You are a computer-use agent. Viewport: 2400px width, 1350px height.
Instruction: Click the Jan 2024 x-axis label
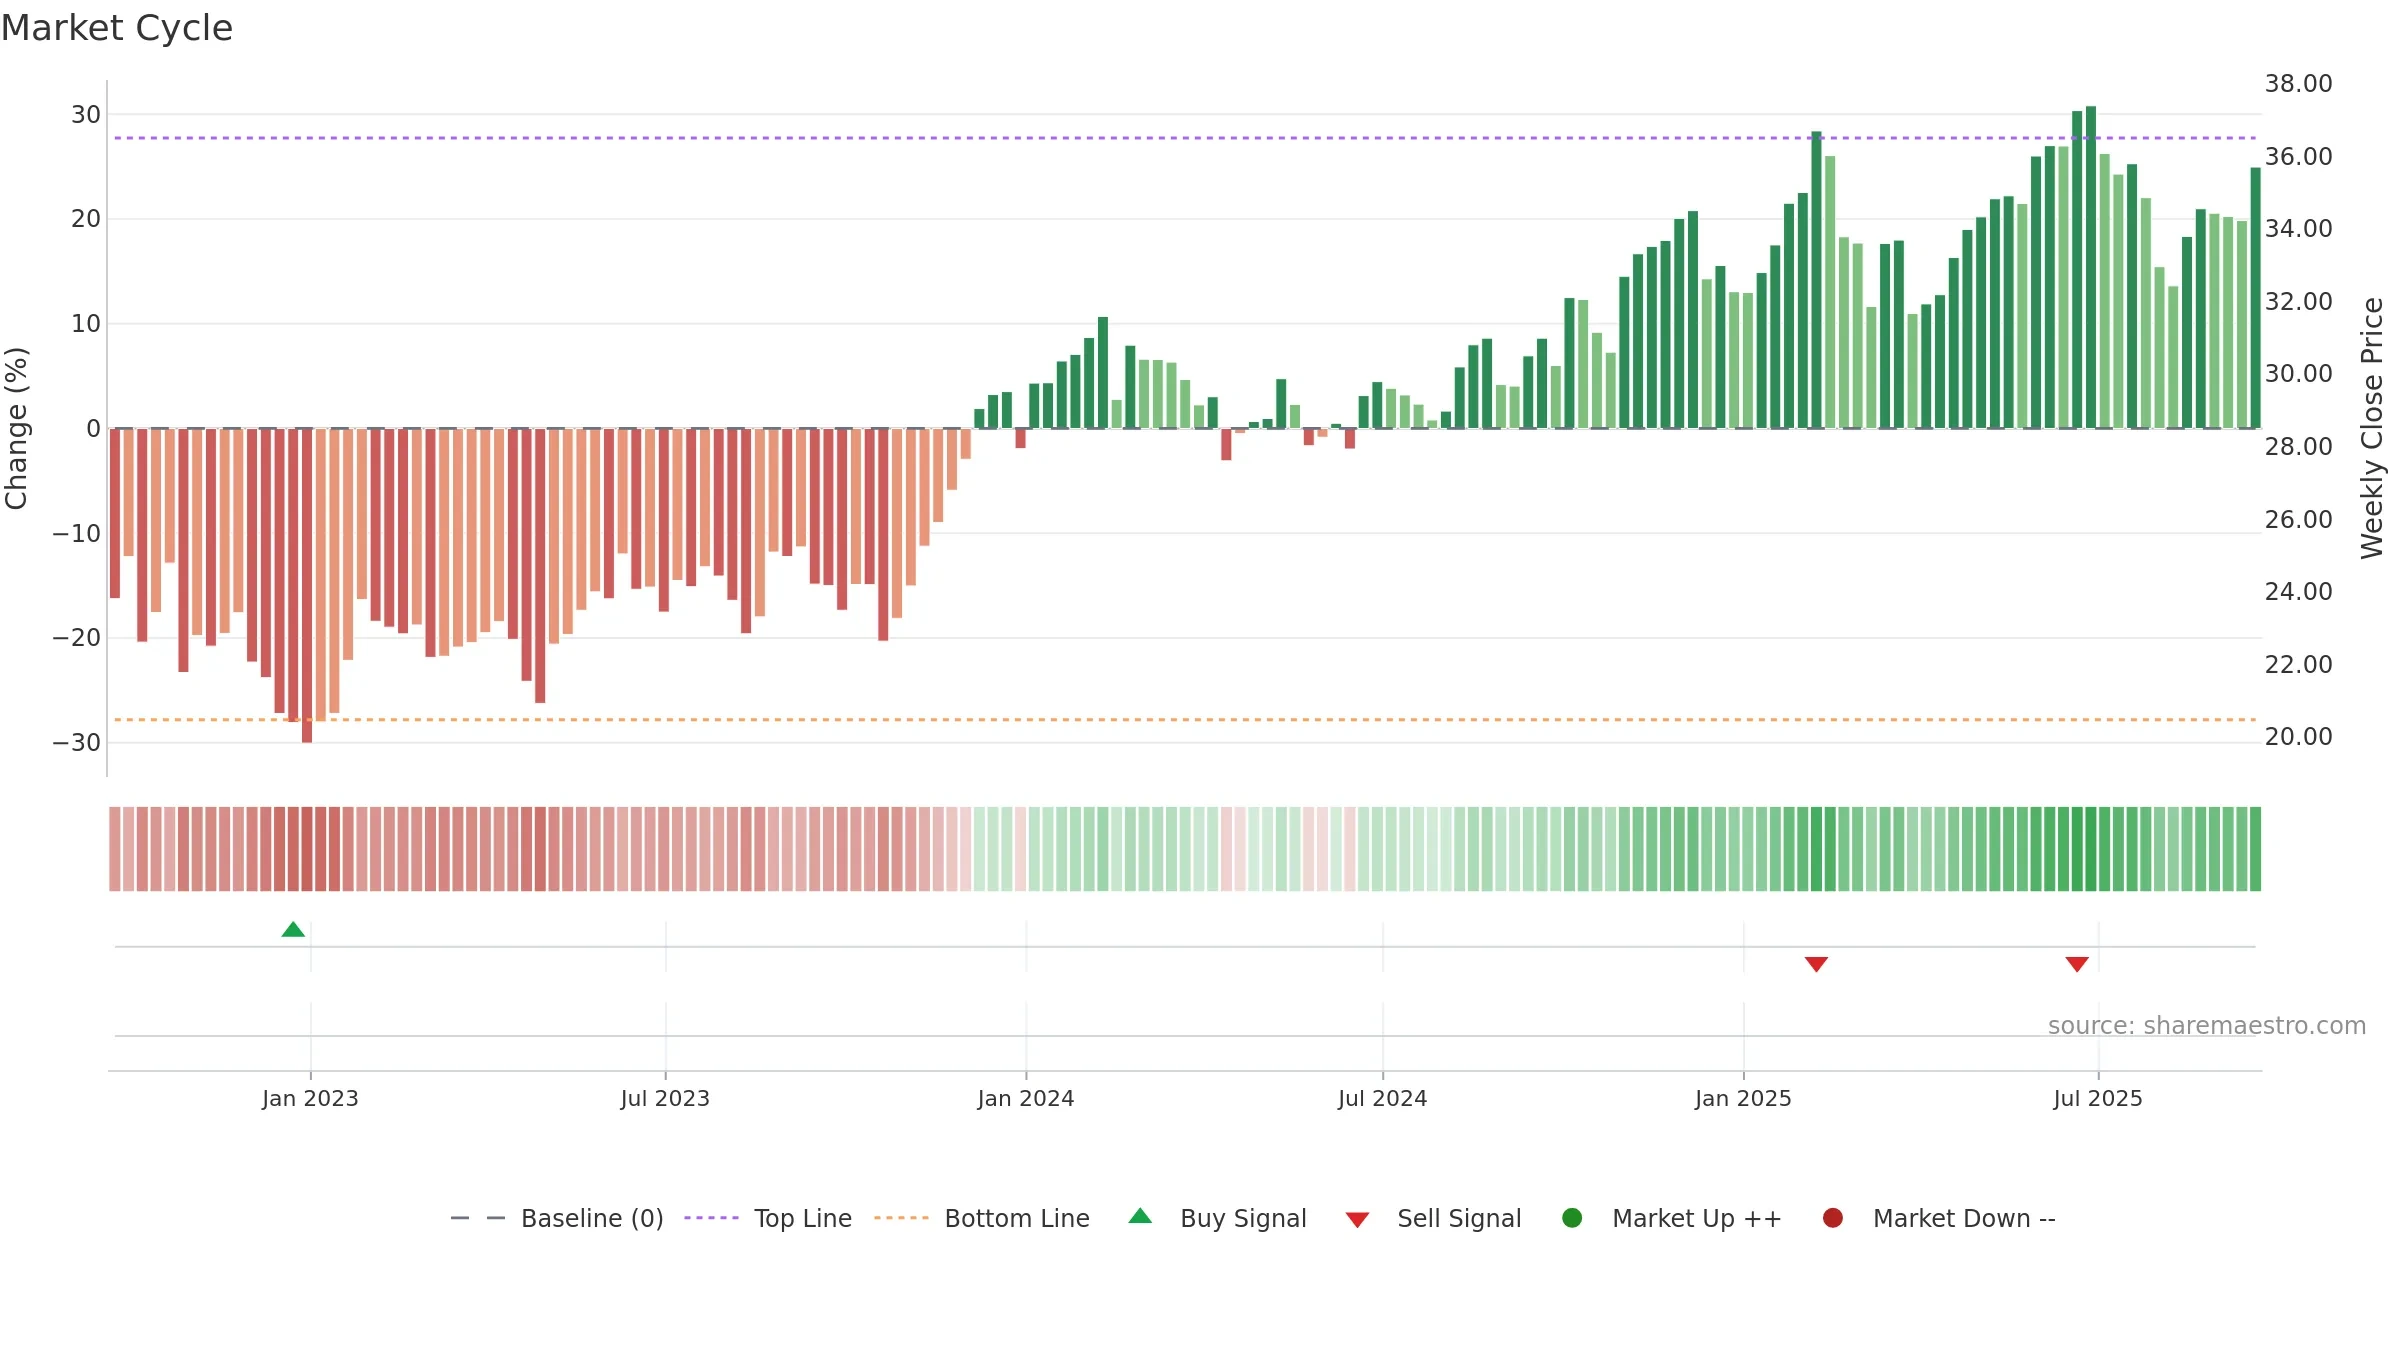(1026, 1098)
